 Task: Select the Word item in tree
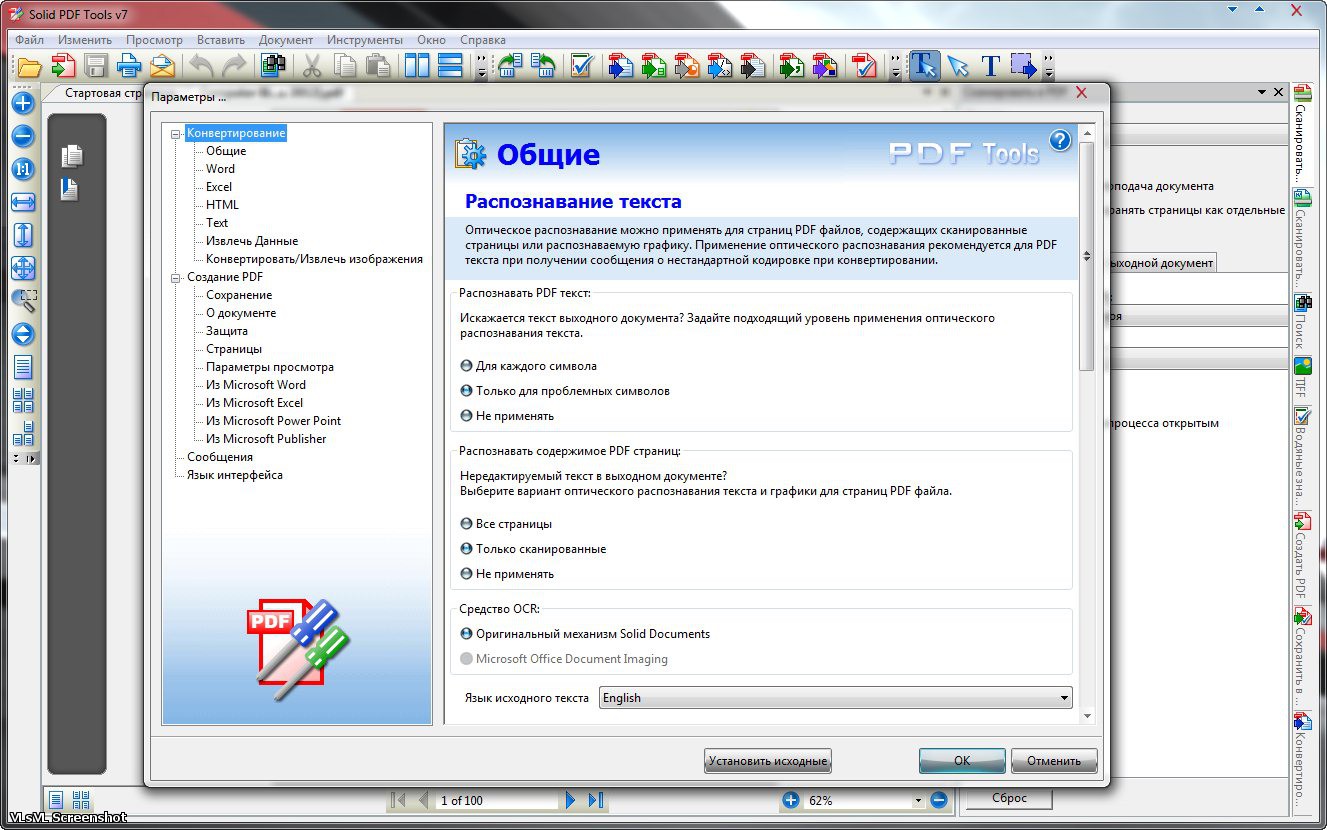click(220, 169)
